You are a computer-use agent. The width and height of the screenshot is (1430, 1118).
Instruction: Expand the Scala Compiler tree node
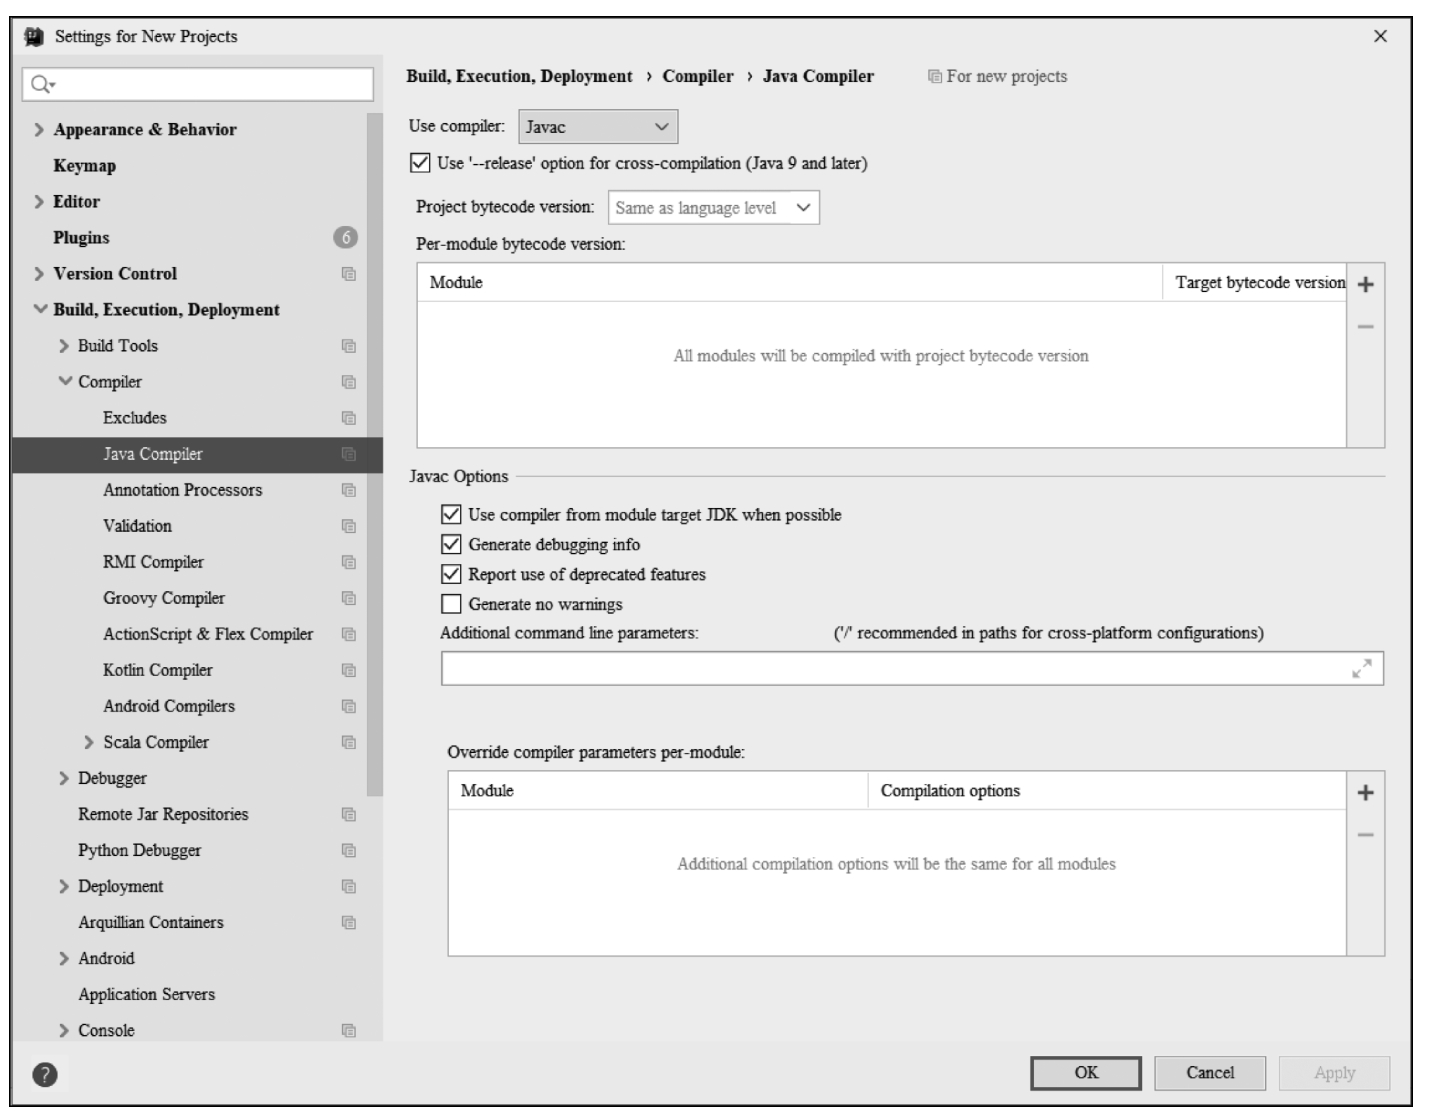(x=90, y=743)
